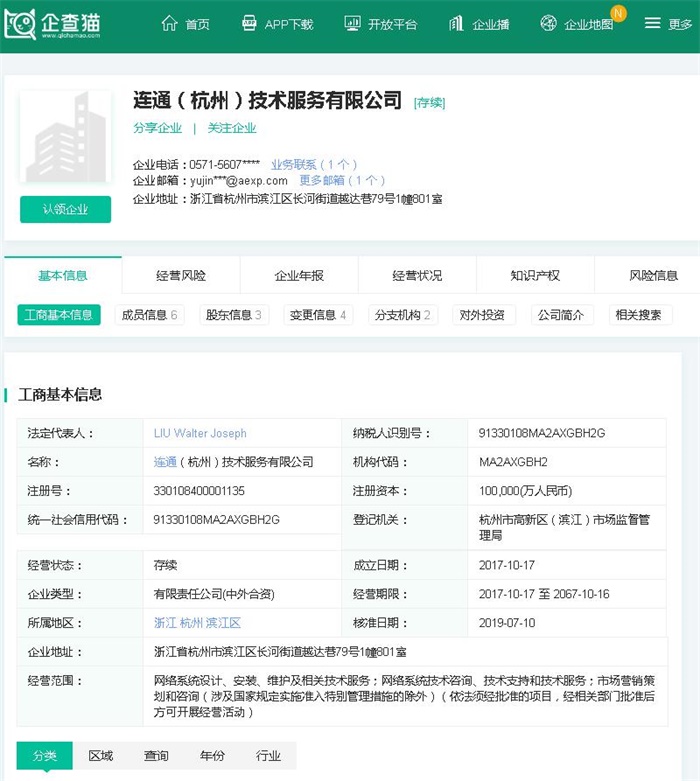The width and height of the screenshot is (700, 781).
Task: Open APP下载 in top navigation
Action: (289, 24)
